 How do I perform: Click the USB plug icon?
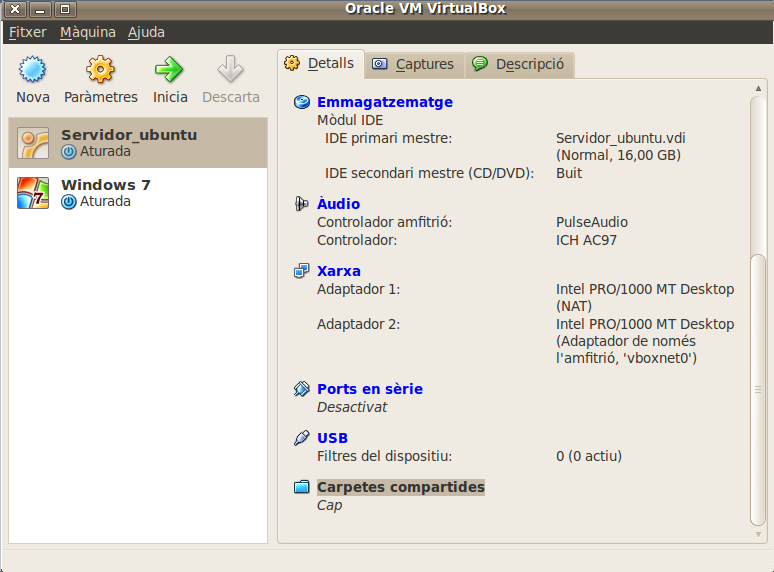[x=302, y=438]
